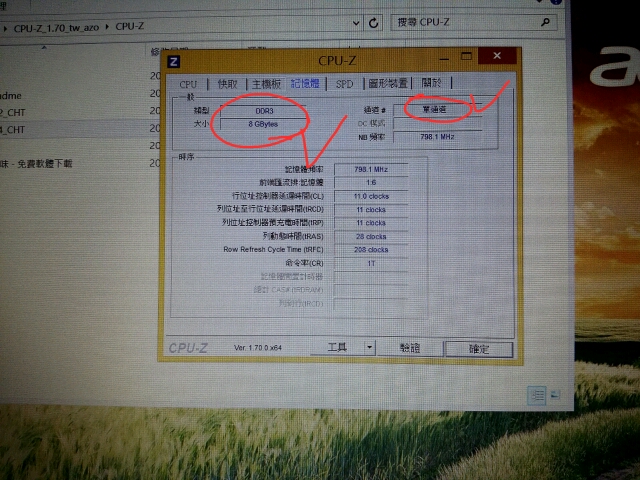
Task: Switch Explorer to details view icon
Action: (x=537, y=395)
